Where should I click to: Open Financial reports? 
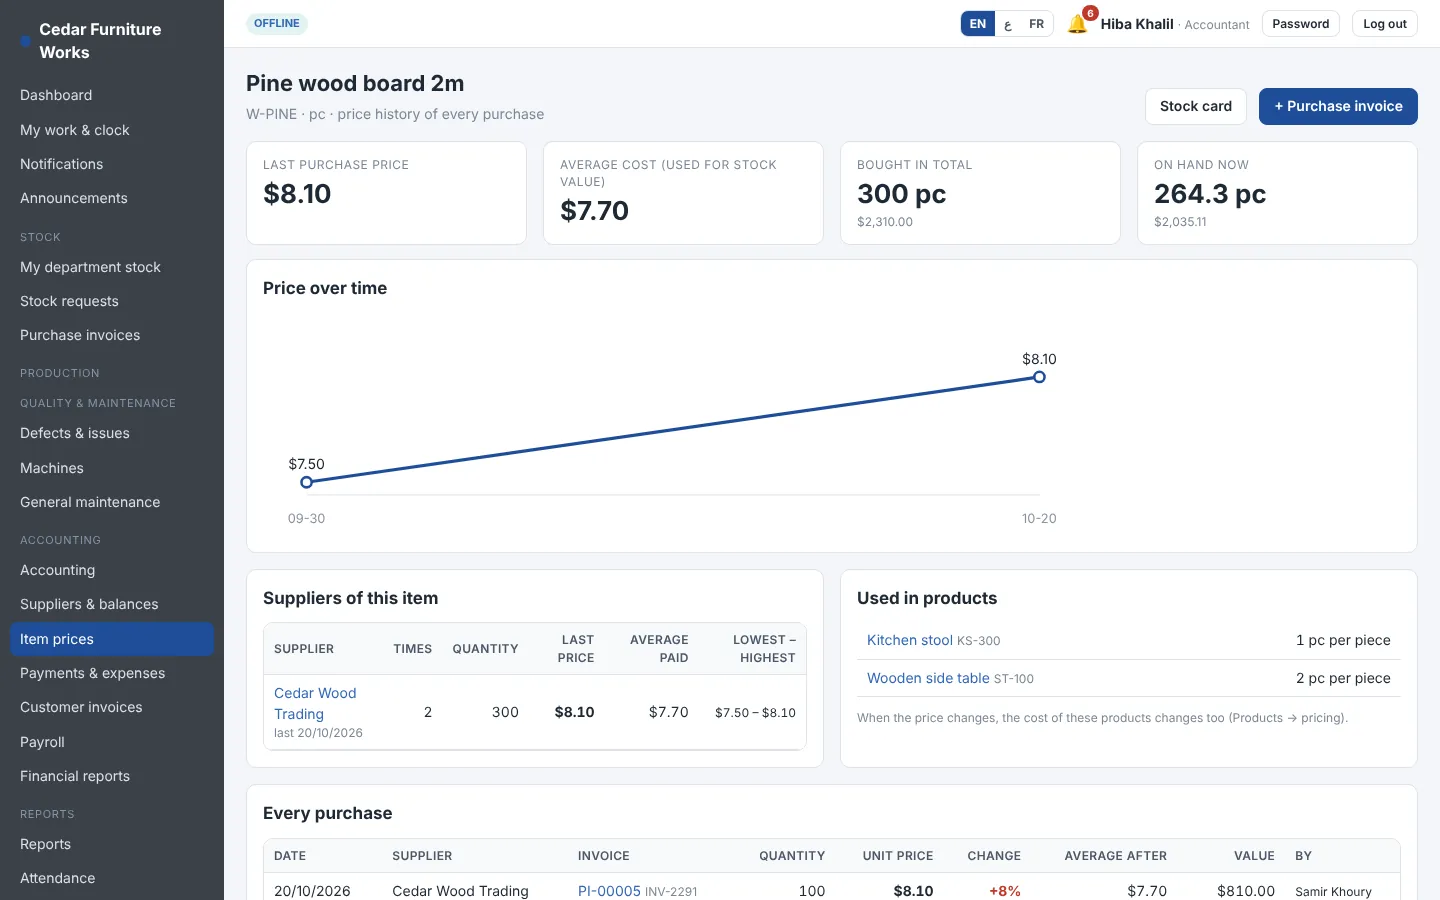(112, 776)
